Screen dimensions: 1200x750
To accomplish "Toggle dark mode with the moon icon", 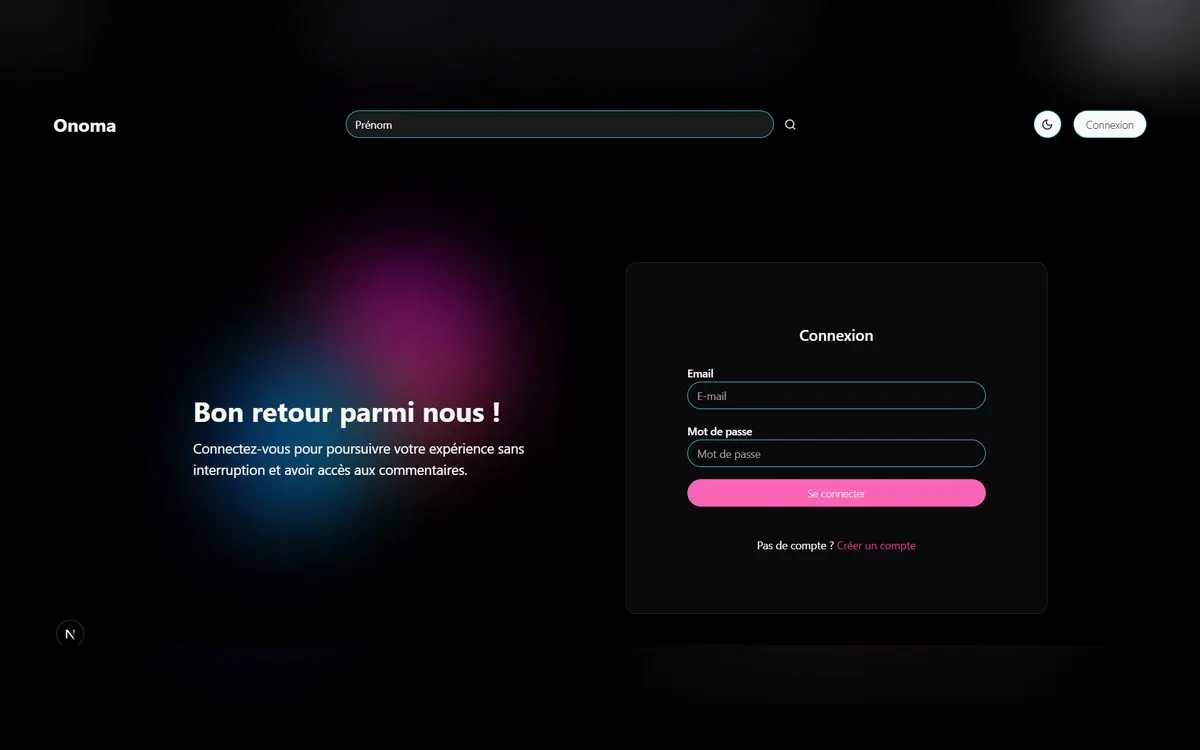I will (x=1047, y=125).
